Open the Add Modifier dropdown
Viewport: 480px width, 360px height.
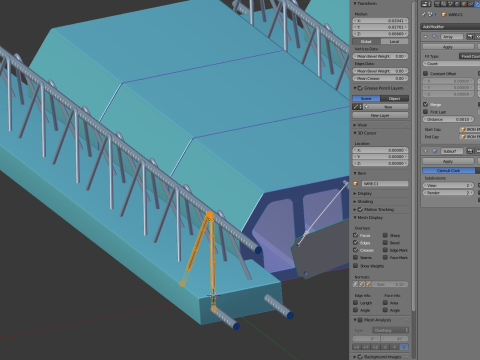tap(450, 27)
